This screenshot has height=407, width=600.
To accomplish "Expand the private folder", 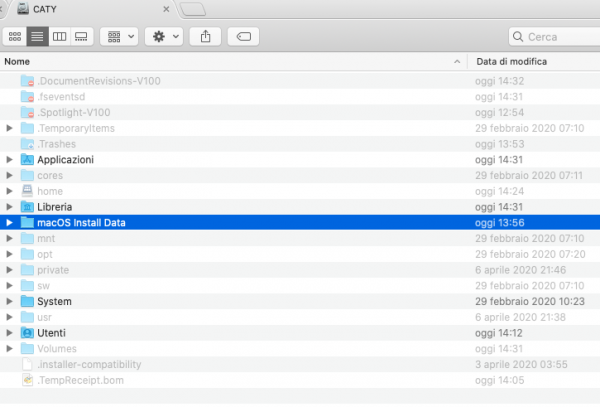I will tap(10, 270).
